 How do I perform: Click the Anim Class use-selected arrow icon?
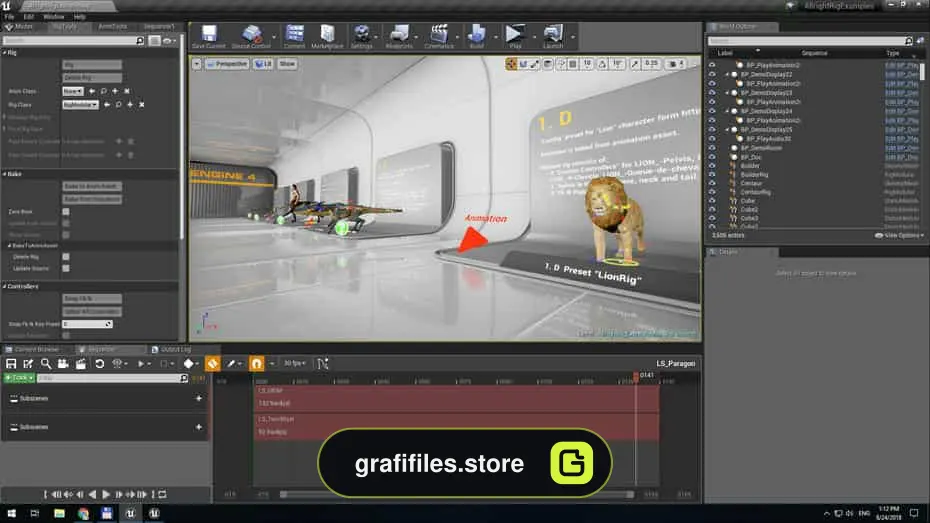tap(91, 91)
